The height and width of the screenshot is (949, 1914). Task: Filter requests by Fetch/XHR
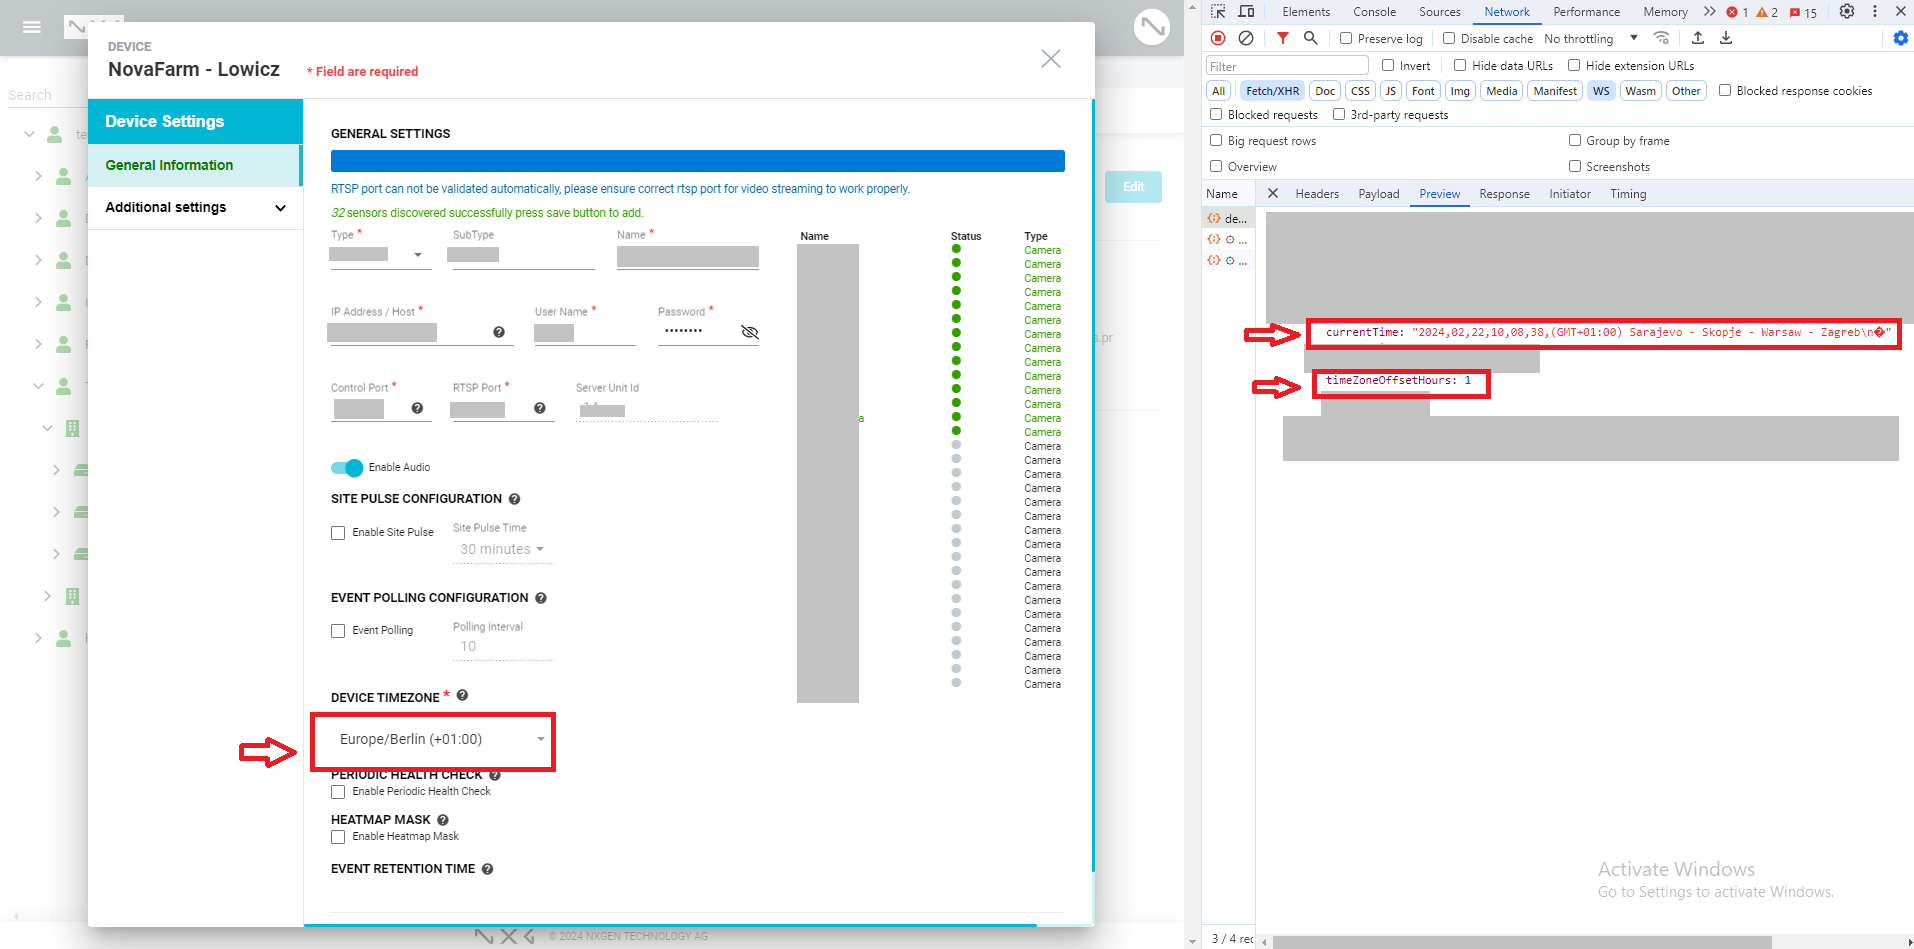[1272, 91]
